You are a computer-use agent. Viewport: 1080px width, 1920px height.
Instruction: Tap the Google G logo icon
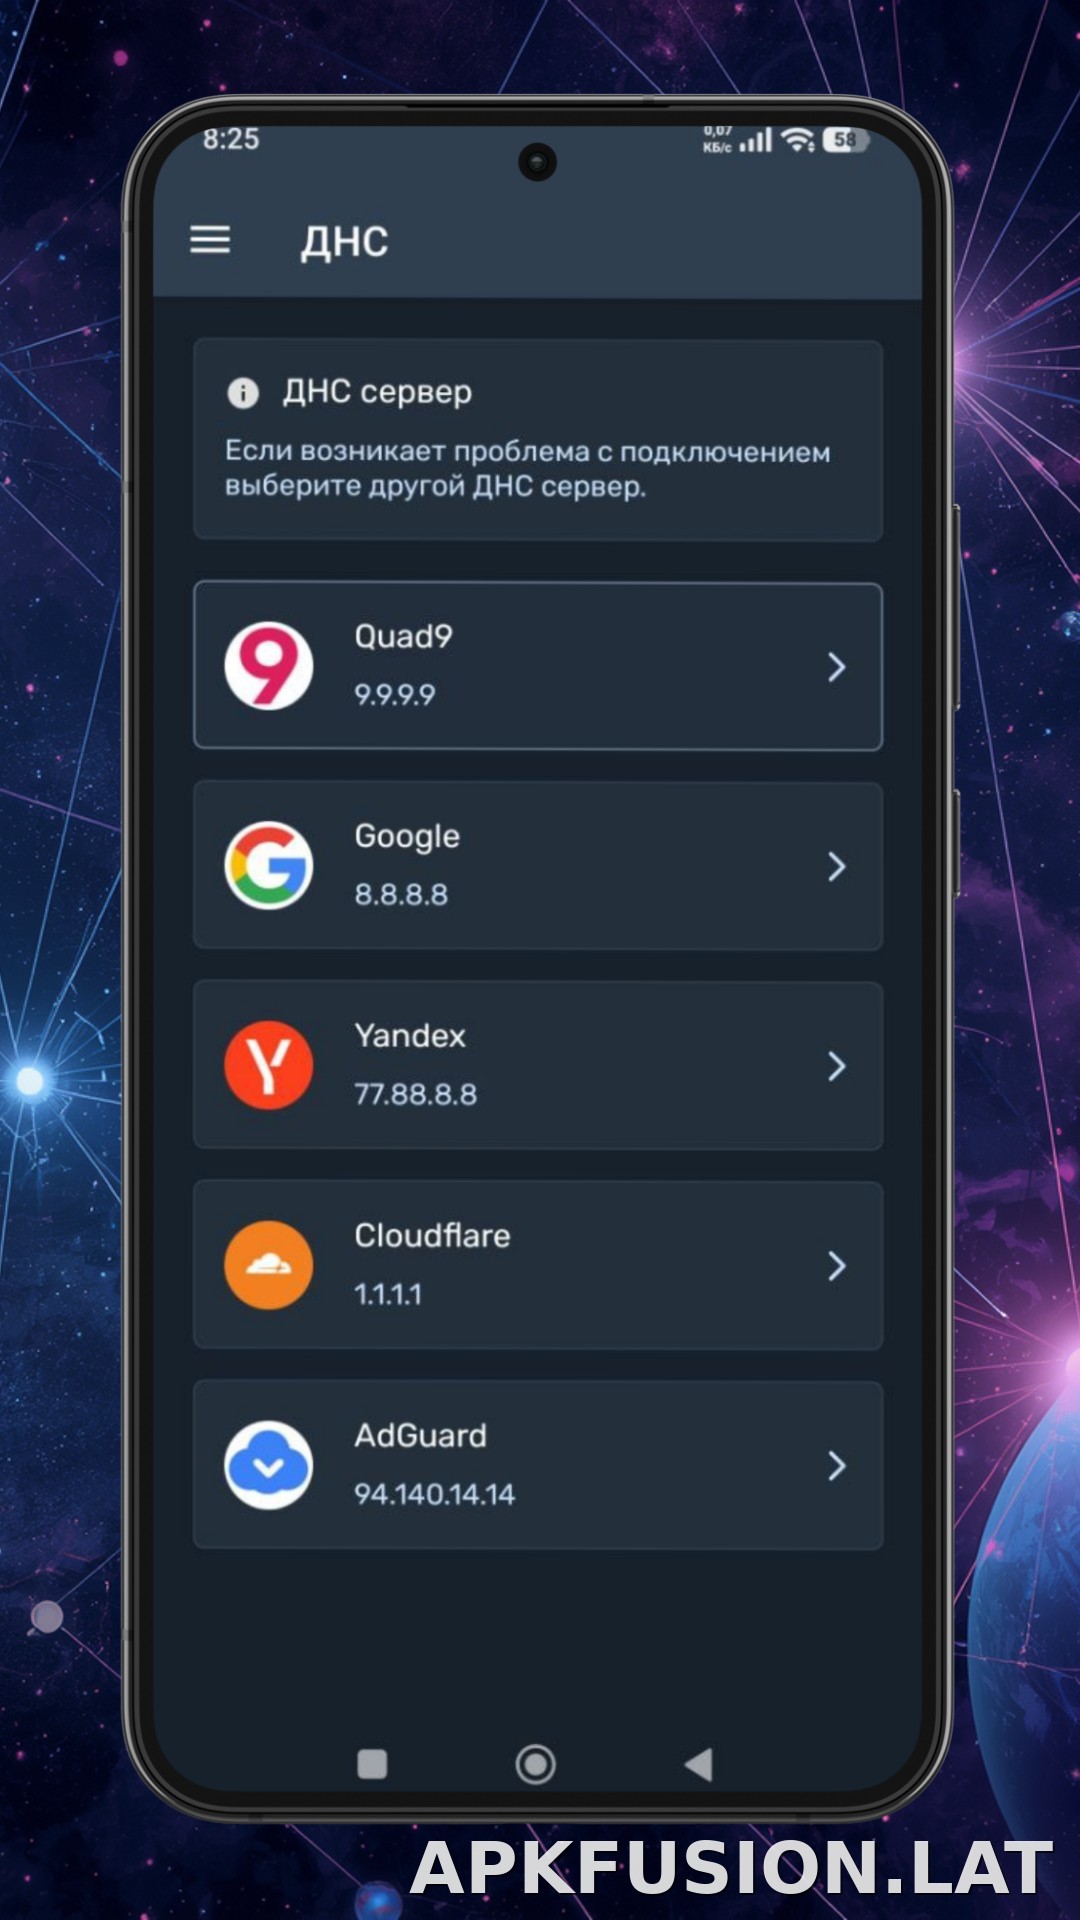tap(268, 866)
